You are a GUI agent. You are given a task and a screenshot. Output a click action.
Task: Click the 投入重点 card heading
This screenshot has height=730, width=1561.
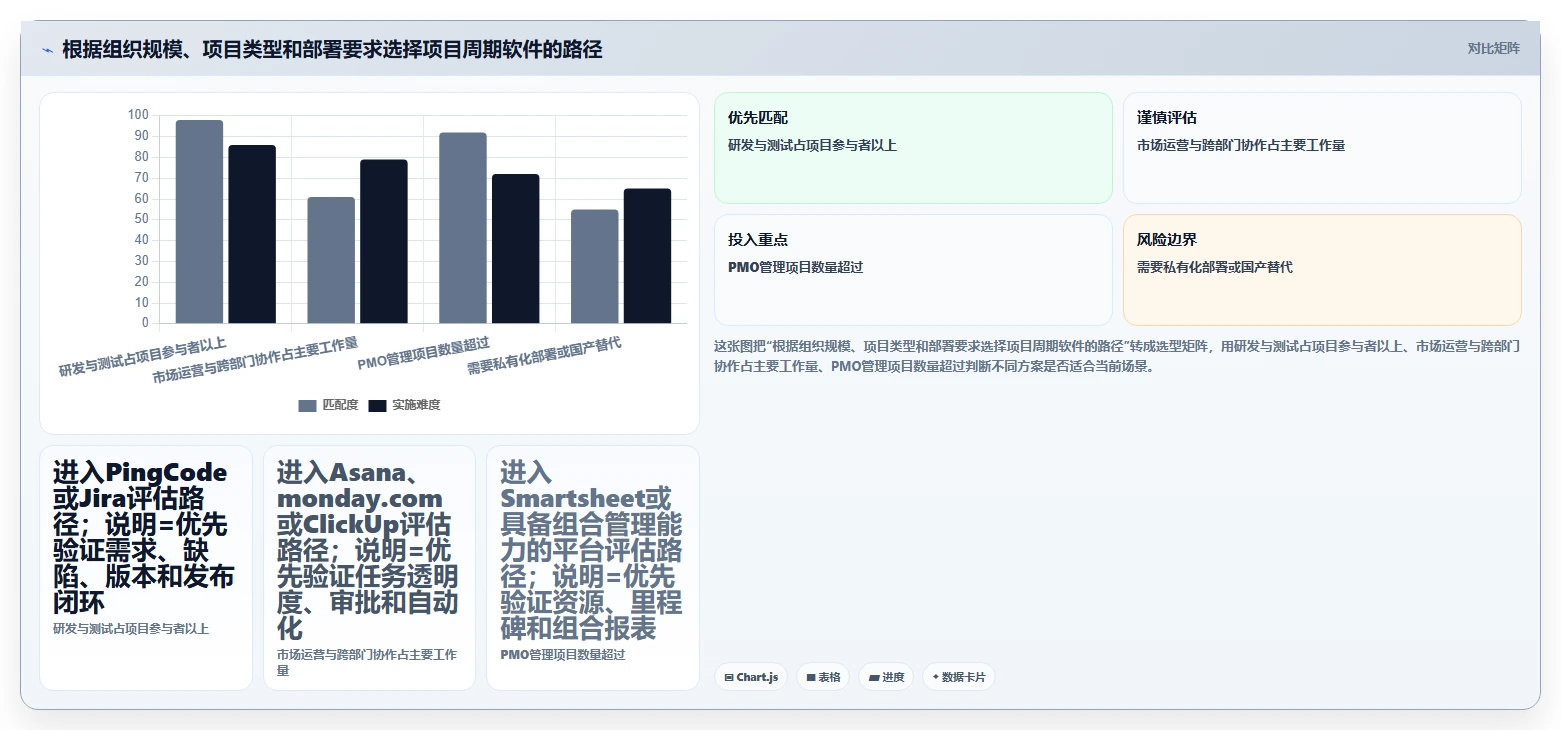758,240
